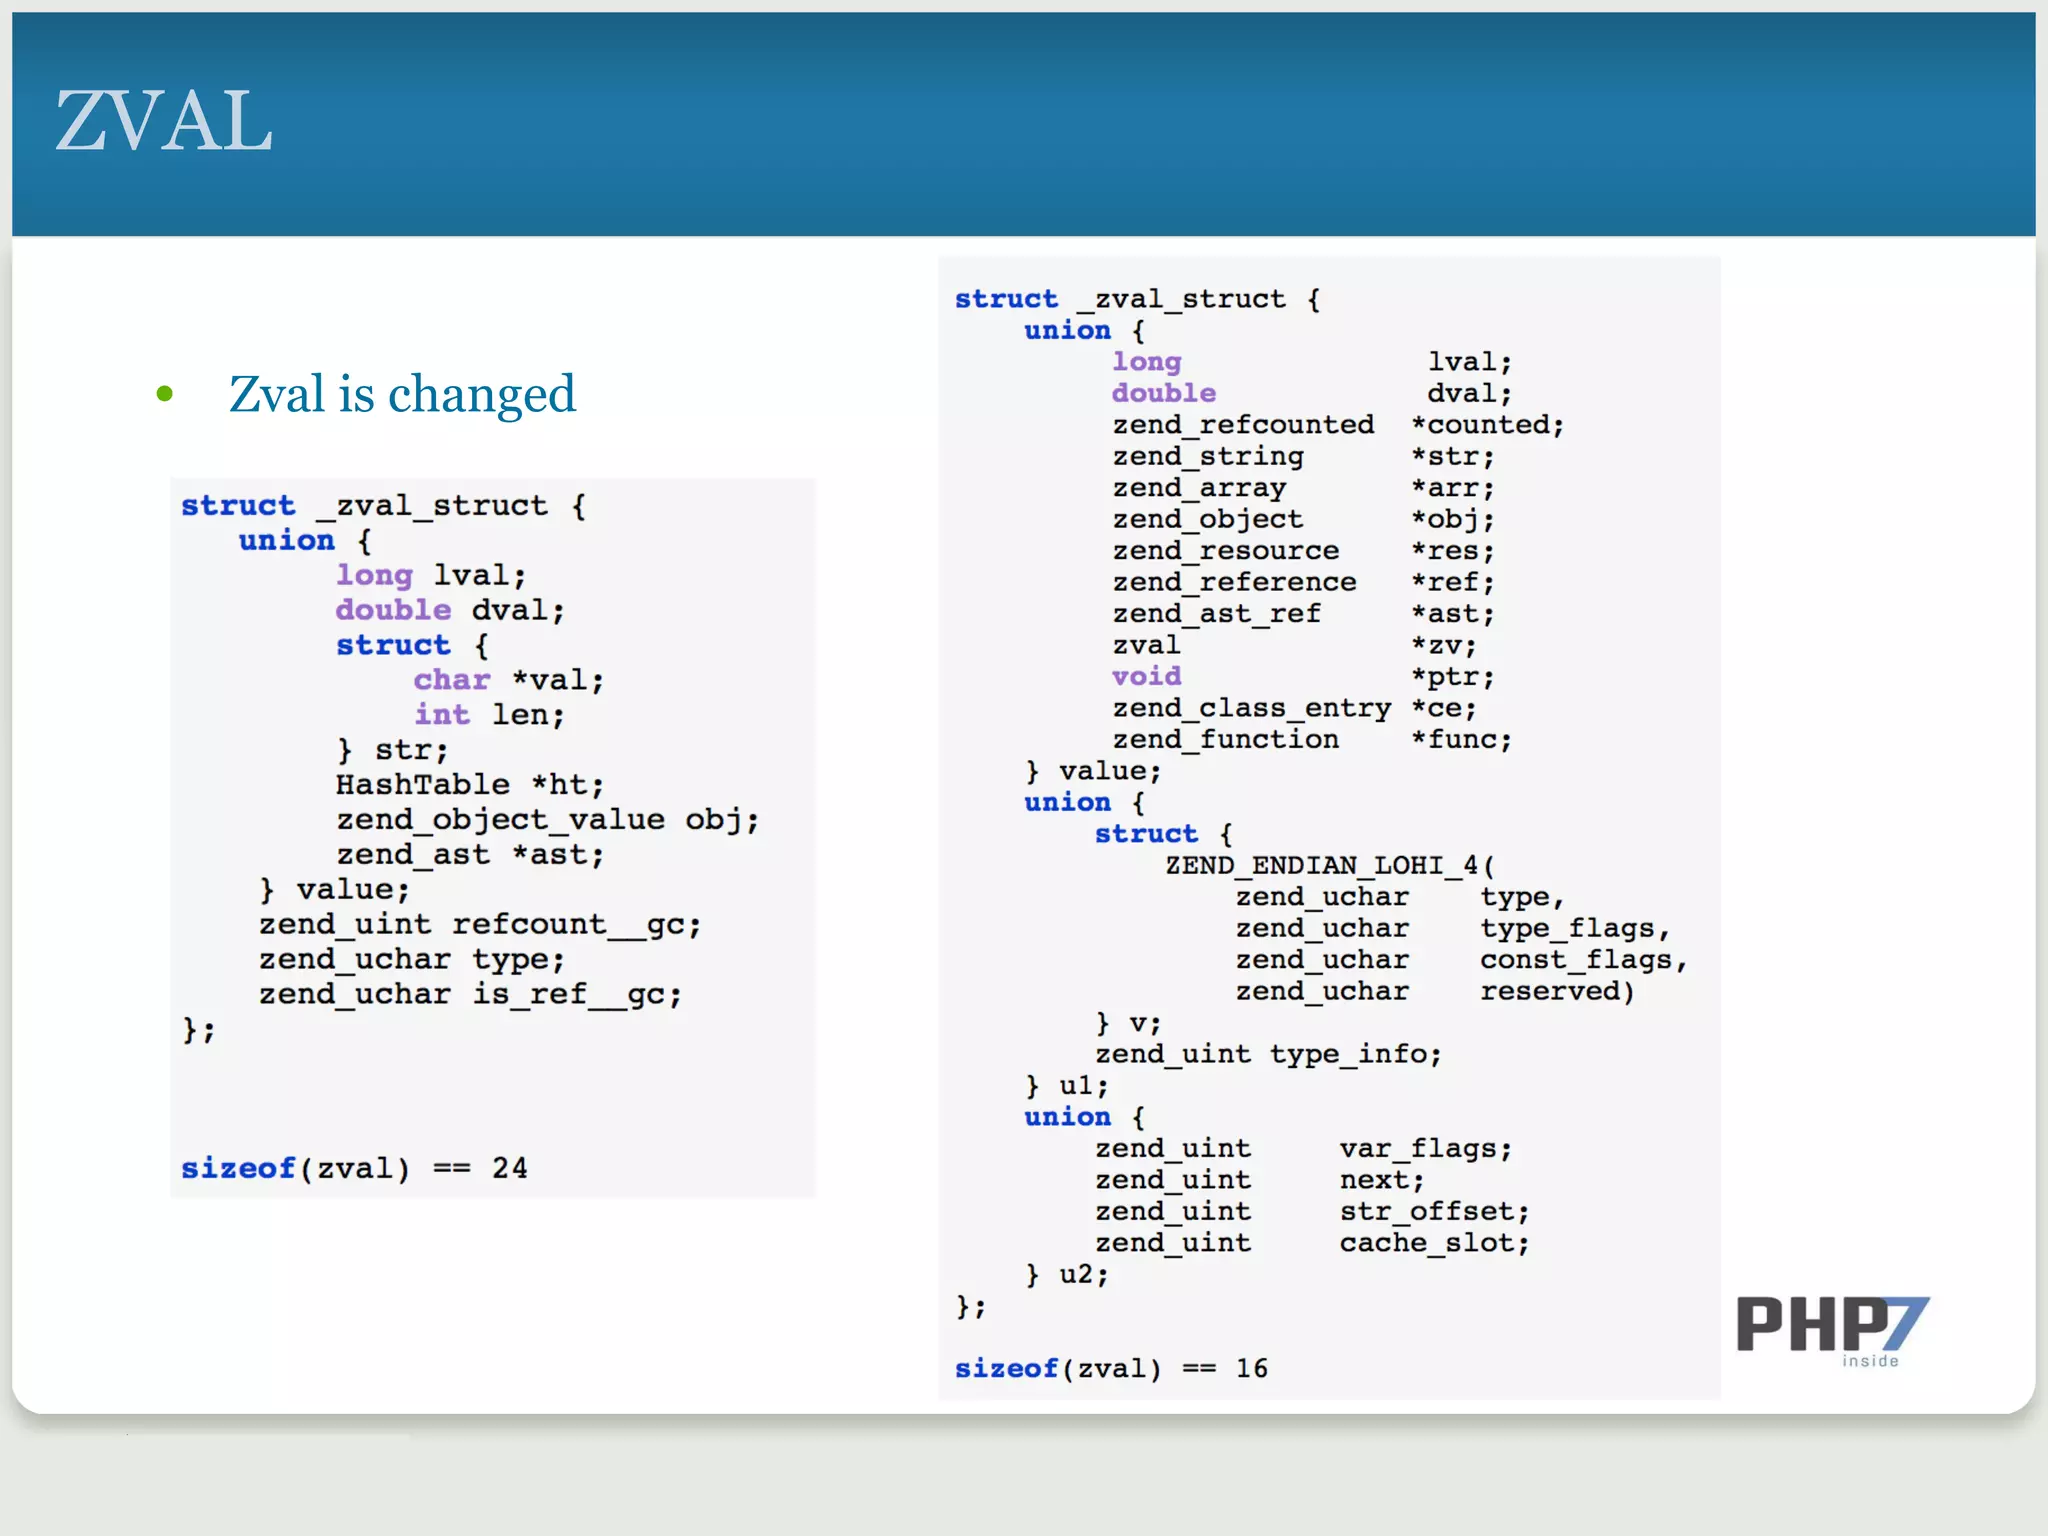This screenshot has width=2048, height=1536.
Task: Click 'const_flags,' in the new struct
Action: point(1582,960)
